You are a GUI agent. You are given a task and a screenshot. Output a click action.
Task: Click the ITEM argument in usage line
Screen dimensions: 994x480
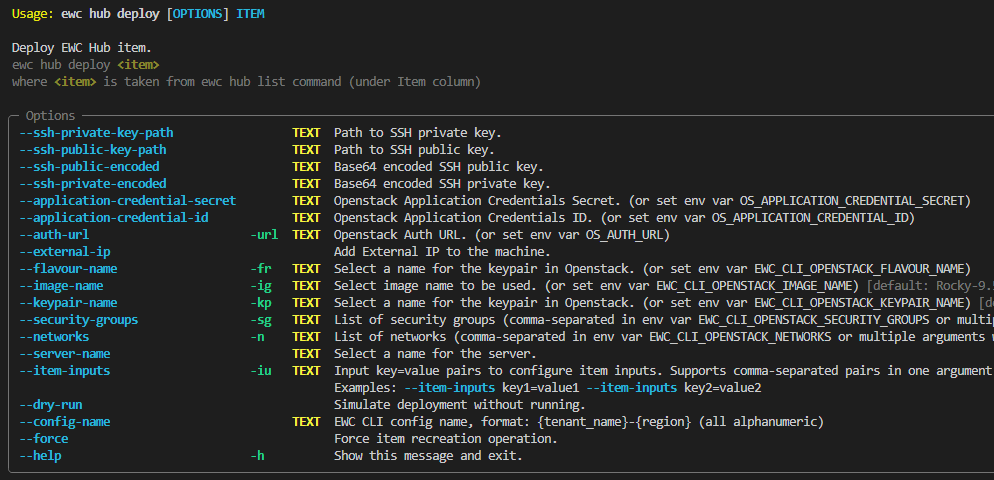coord(250,14)
